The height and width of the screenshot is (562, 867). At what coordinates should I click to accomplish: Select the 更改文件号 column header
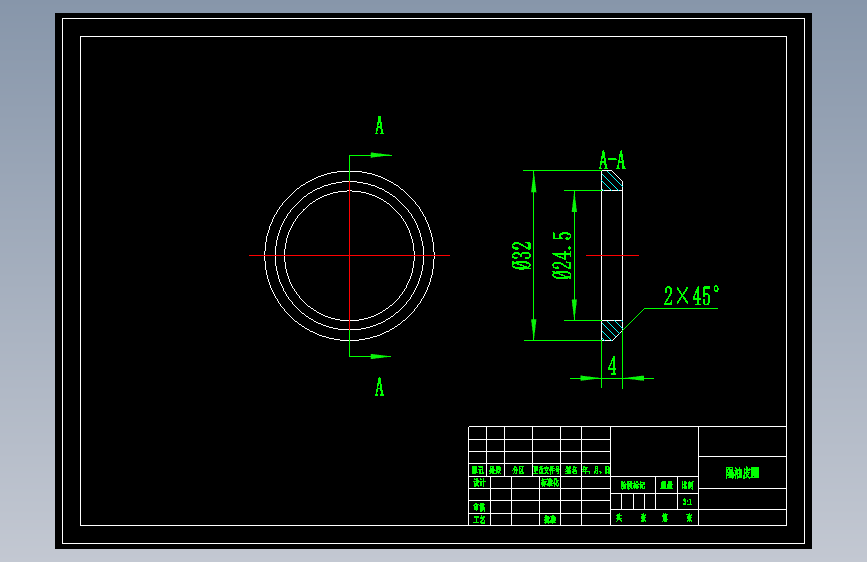pyautogui.click(x=546, y=470)
